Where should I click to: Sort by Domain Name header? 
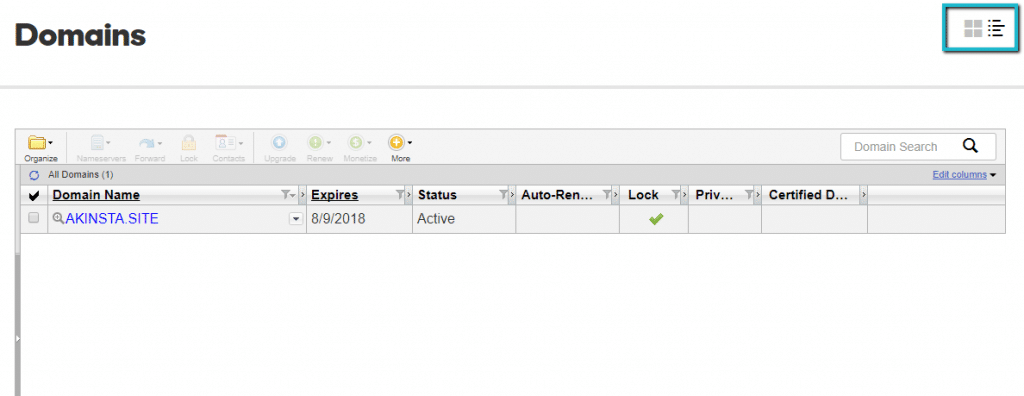(96, 195)
